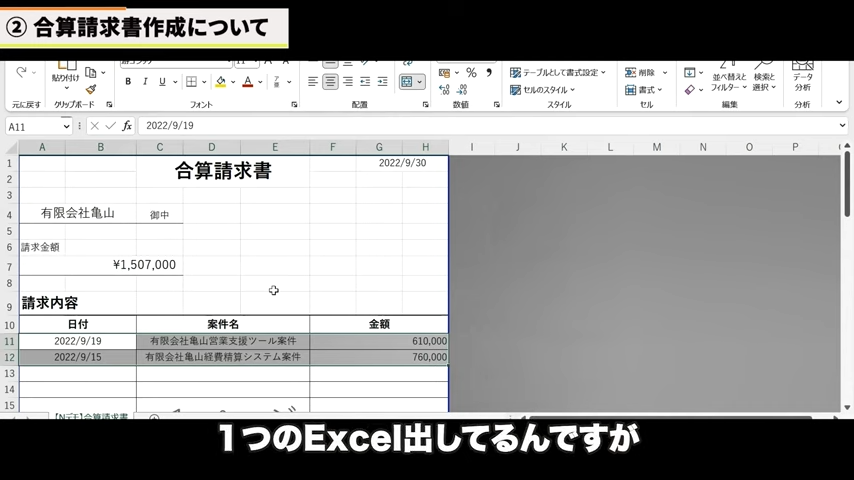This screenshot has width=854, height=480.
Task: Click the increase indent icon
Action: tap(383, 82)
